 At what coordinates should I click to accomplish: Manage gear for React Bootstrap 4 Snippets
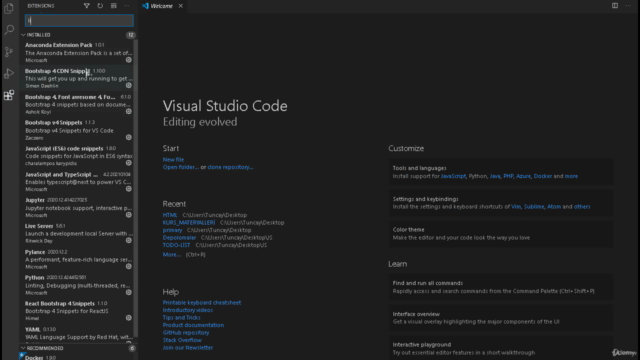click(x=129, y=318)
